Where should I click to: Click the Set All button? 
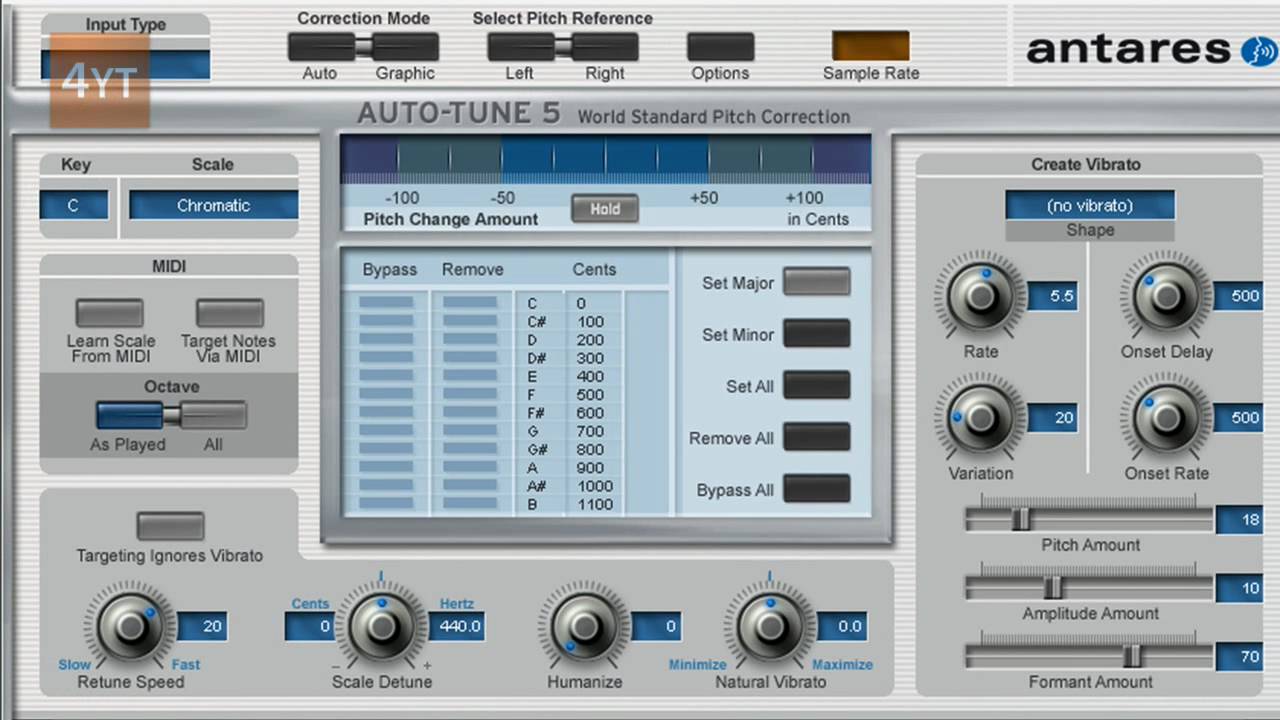pos(817,386)
